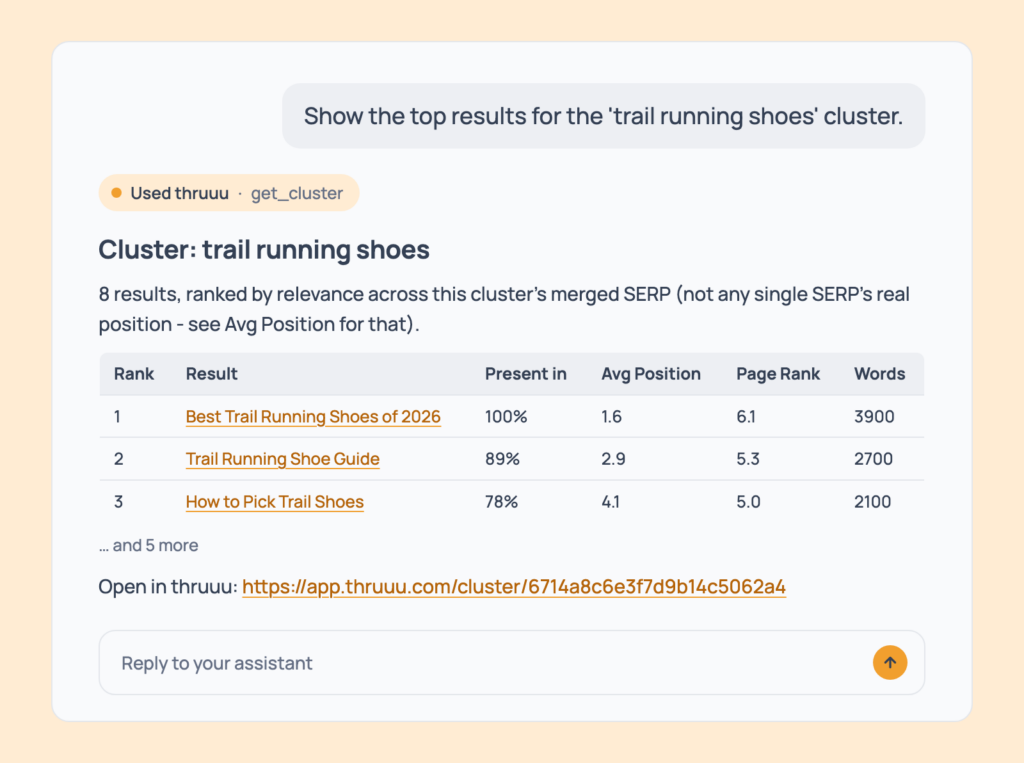
Task: Click the 'Cluster: trail running shoes' heading
Action: 264,250
